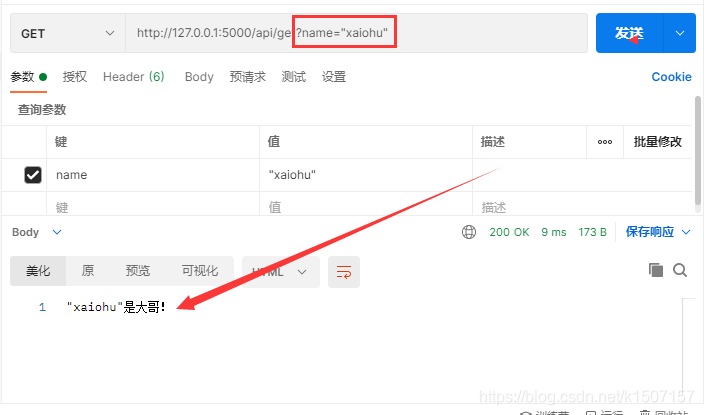Click 批量修改 to bulk edit parameters

coord(657,142)
